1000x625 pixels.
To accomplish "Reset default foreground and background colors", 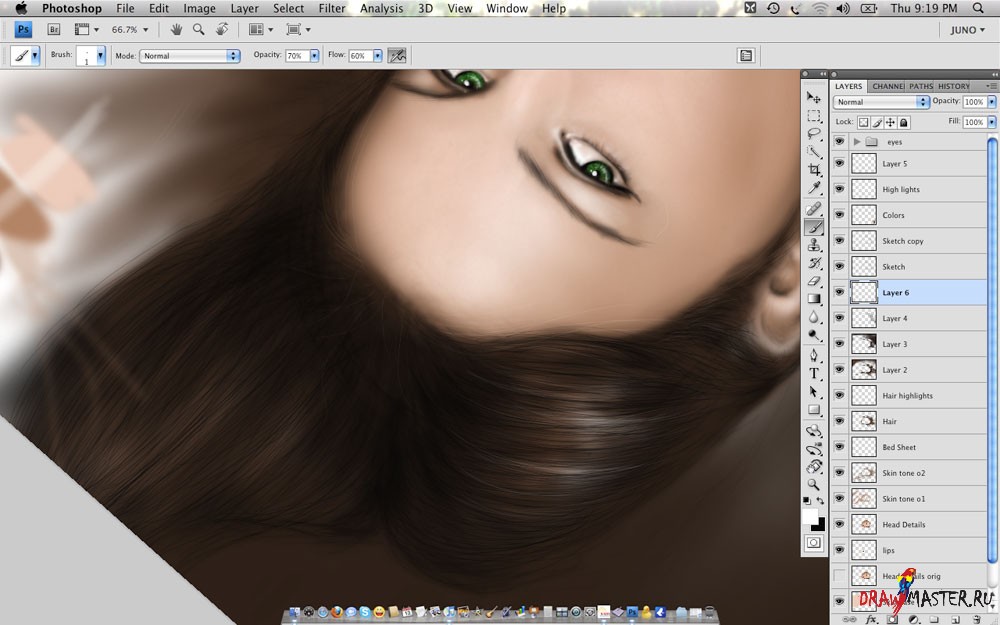I will pyautogui.click(x=807, y=501).
